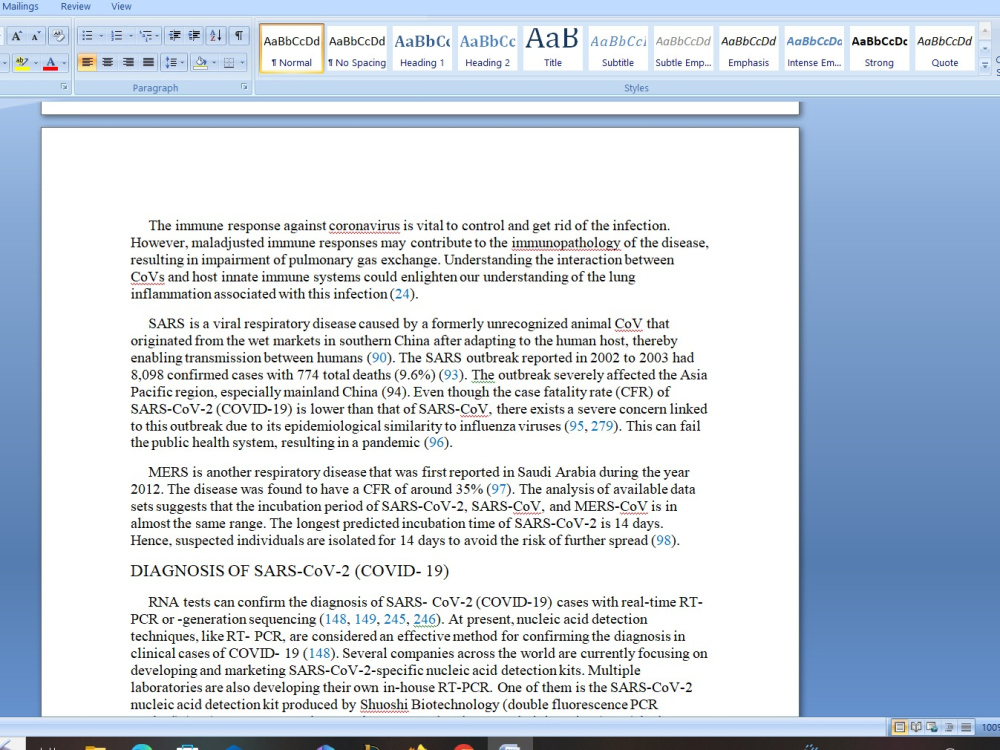Click the Line Spacing icon
This screenshot has height=750, width=1000.
point(171,62)
